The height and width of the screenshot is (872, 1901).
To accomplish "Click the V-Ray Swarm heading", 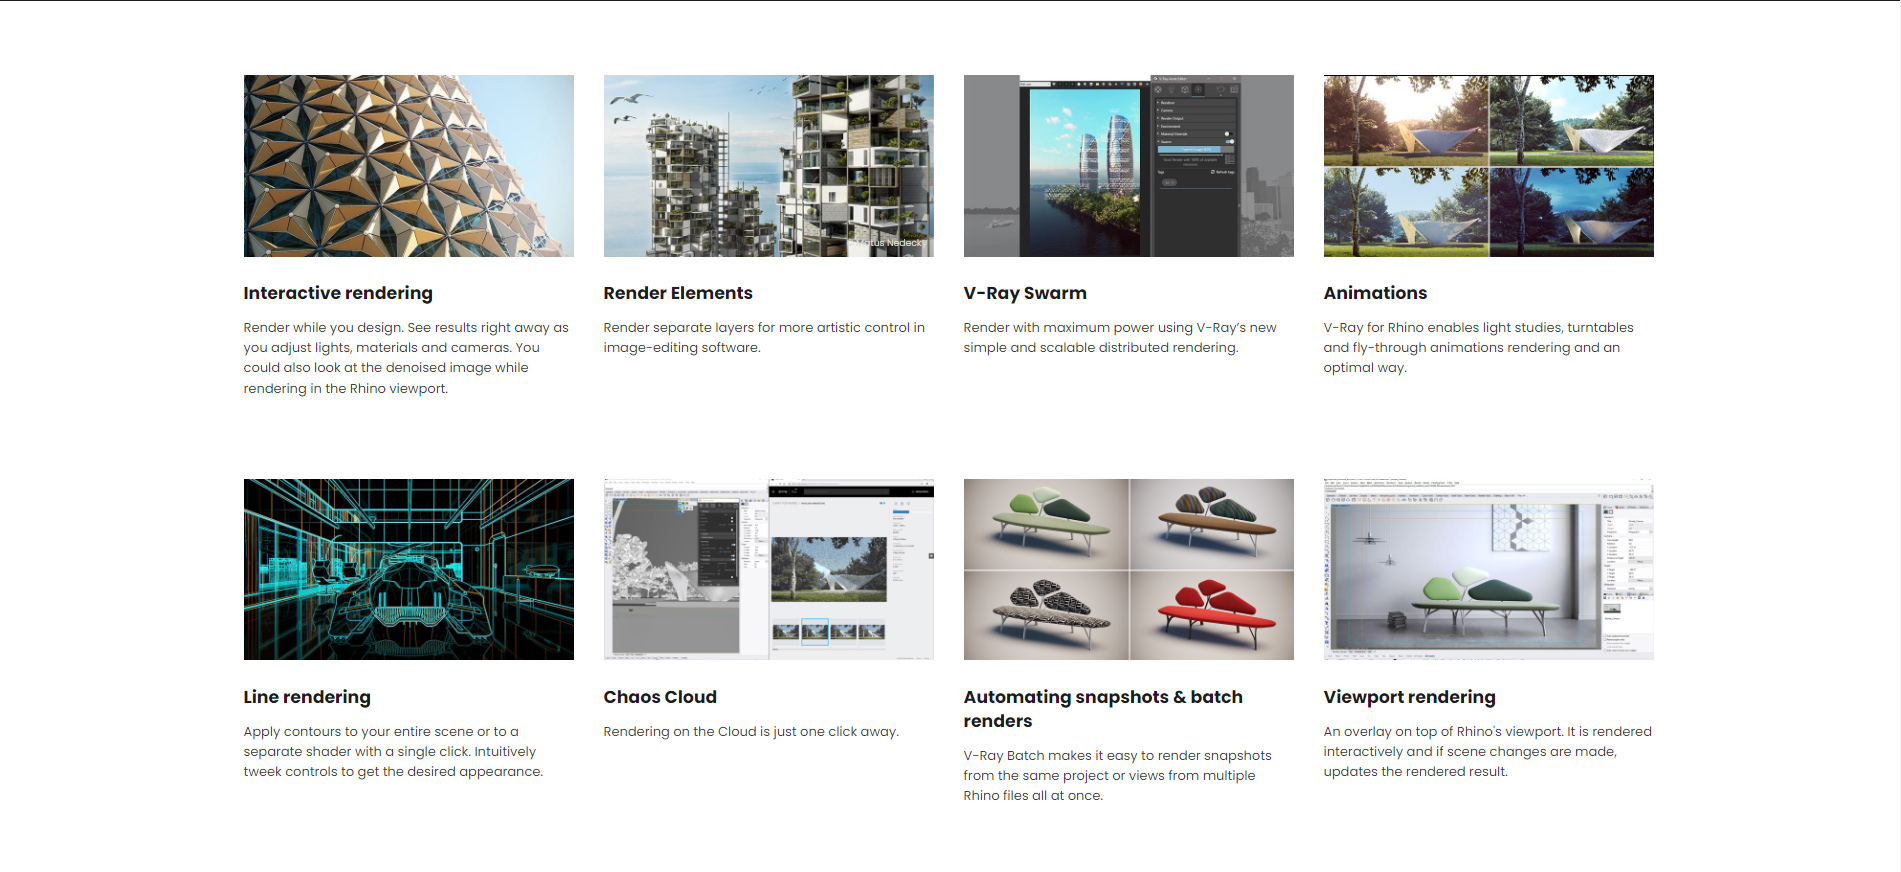I will coord(1025,293).
